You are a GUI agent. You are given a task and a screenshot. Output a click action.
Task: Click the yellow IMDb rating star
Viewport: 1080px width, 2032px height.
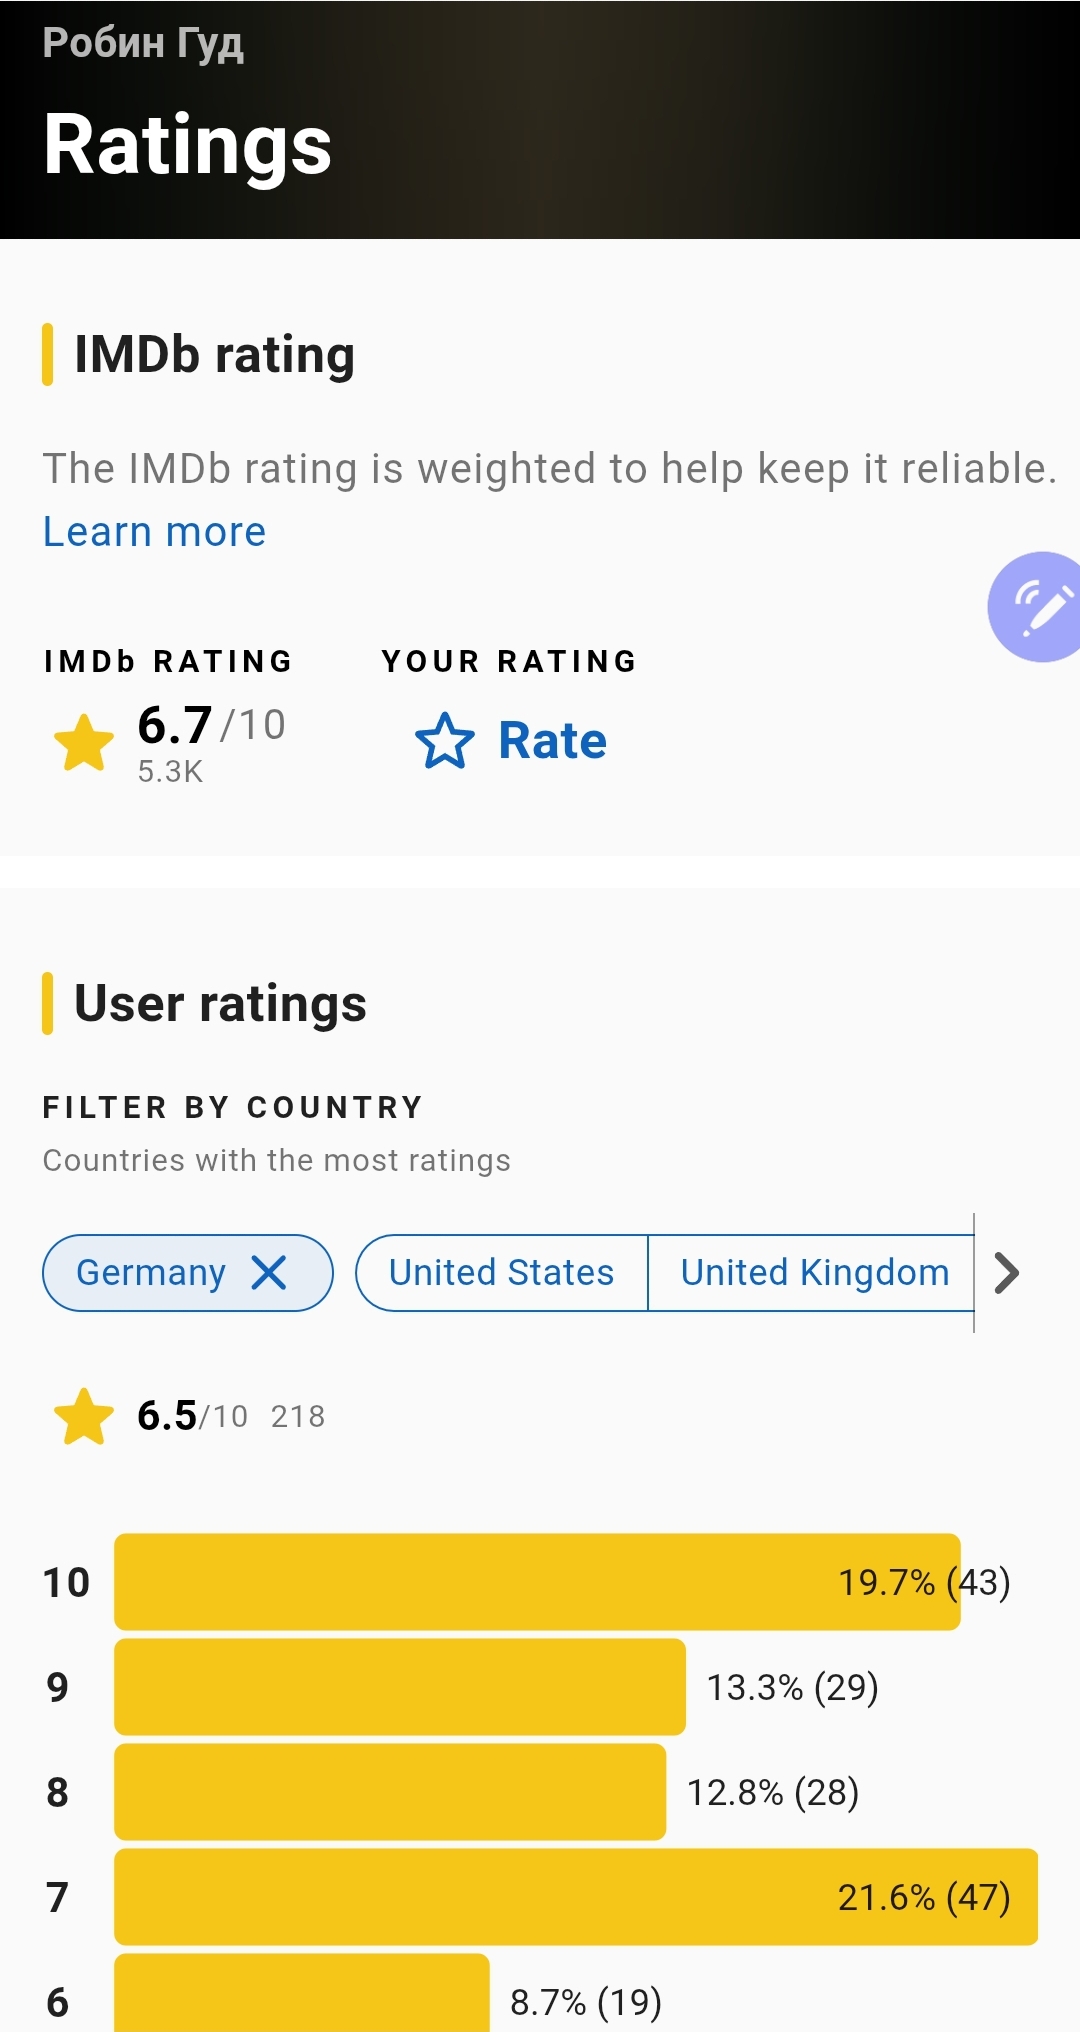tap(84, 743)
